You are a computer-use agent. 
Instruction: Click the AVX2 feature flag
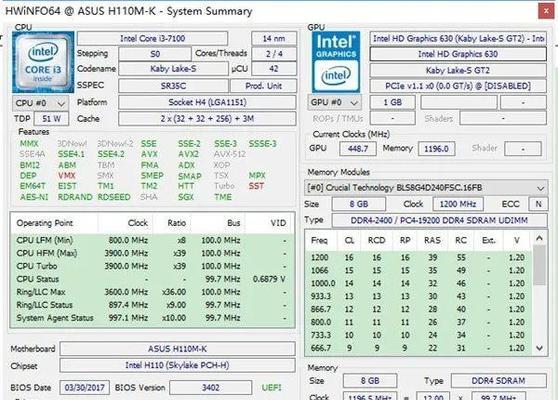[188, 154]
